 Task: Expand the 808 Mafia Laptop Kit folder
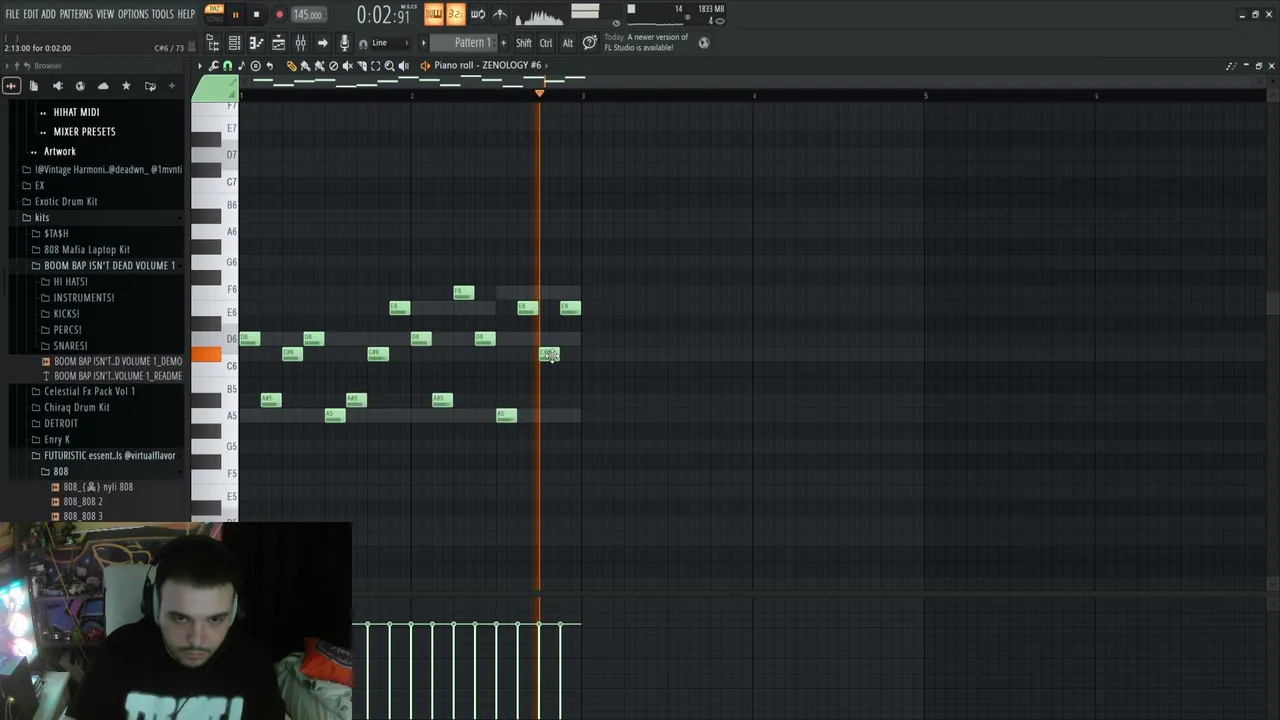[x=87, y=249]
